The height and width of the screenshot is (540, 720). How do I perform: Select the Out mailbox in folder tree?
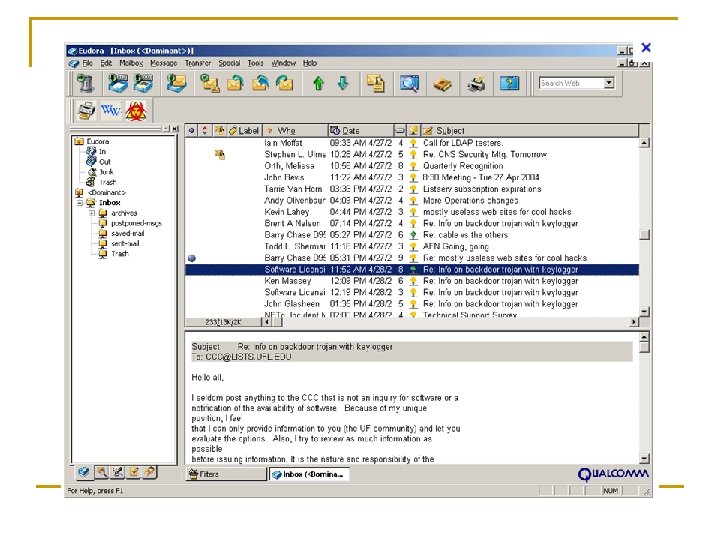(x=105, y=162)
